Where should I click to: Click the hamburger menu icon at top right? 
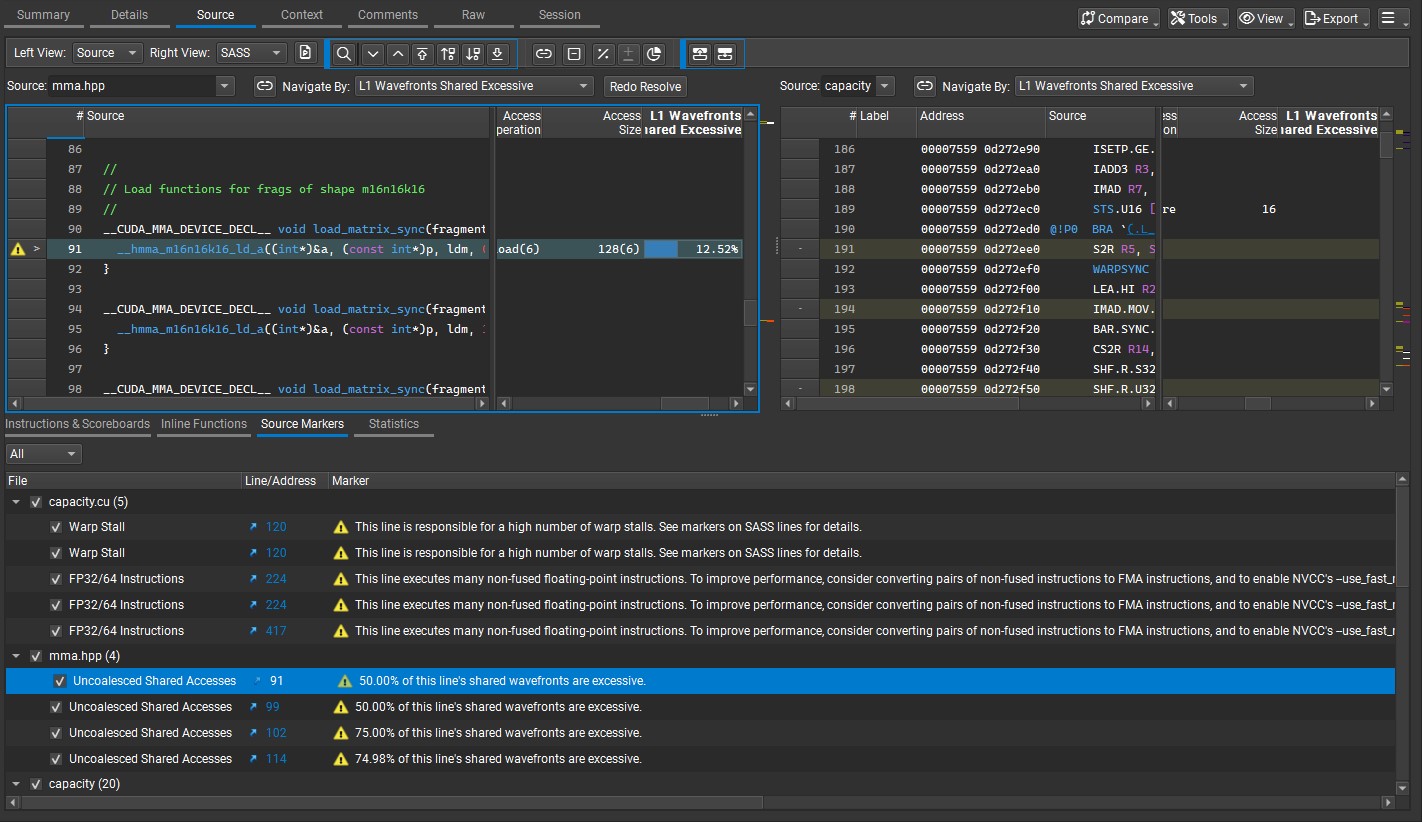pos(1393,18)
